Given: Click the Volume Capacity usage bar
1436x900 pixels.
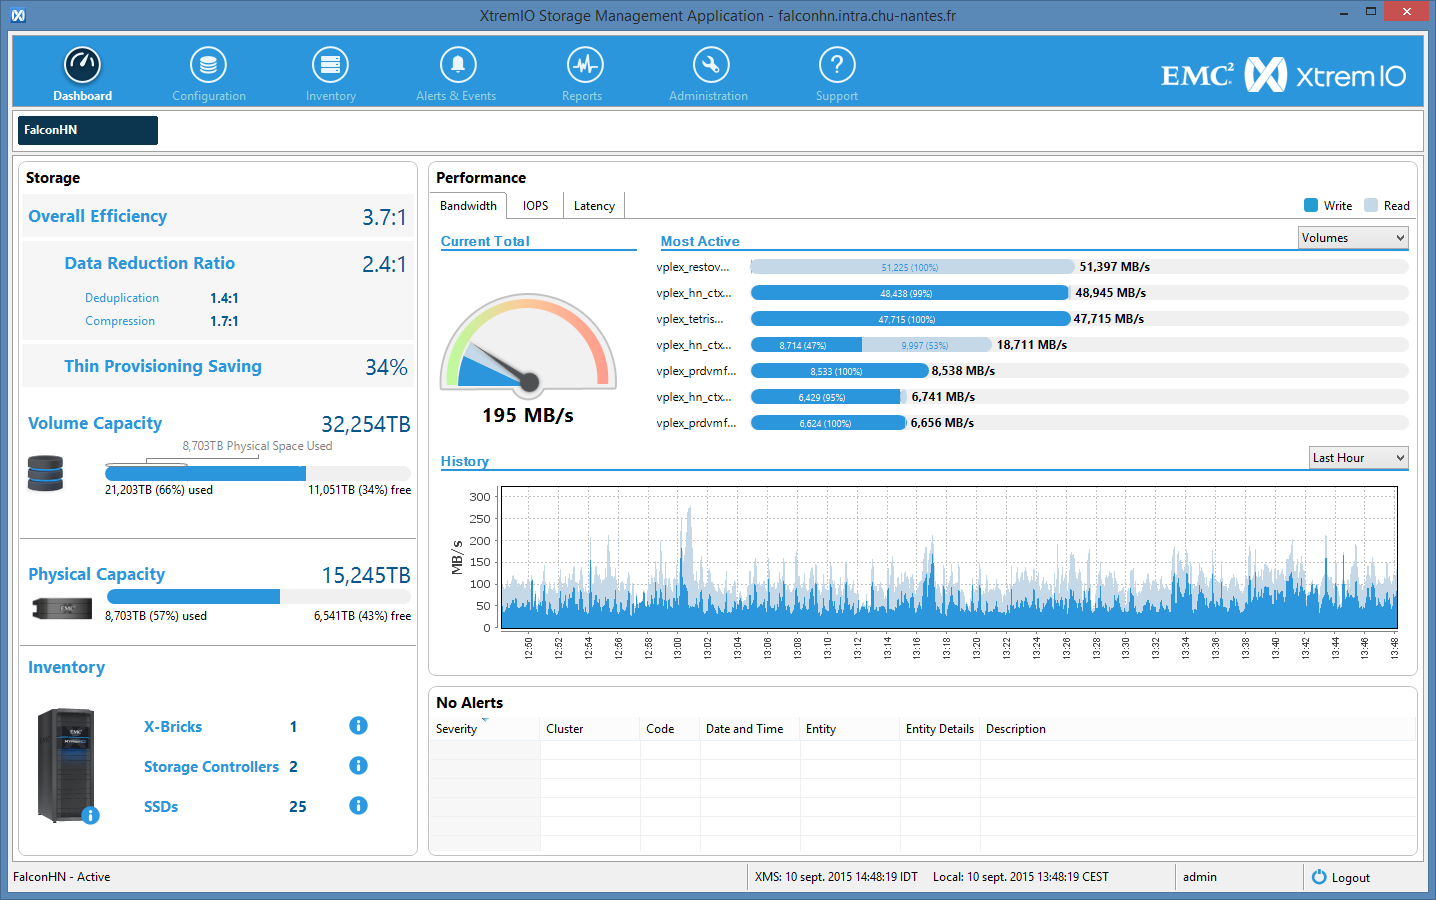Looking at the screenshot, I should tap(257, 473).
